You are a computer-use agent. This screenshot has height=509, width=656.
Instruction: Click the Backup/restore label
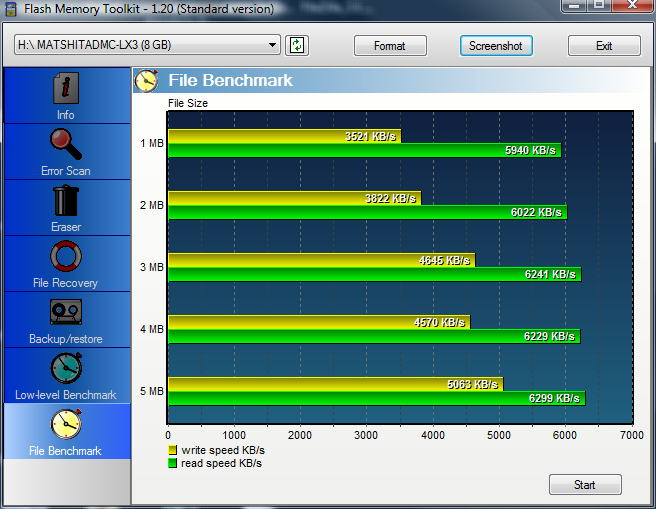click(x=66, y=339)
